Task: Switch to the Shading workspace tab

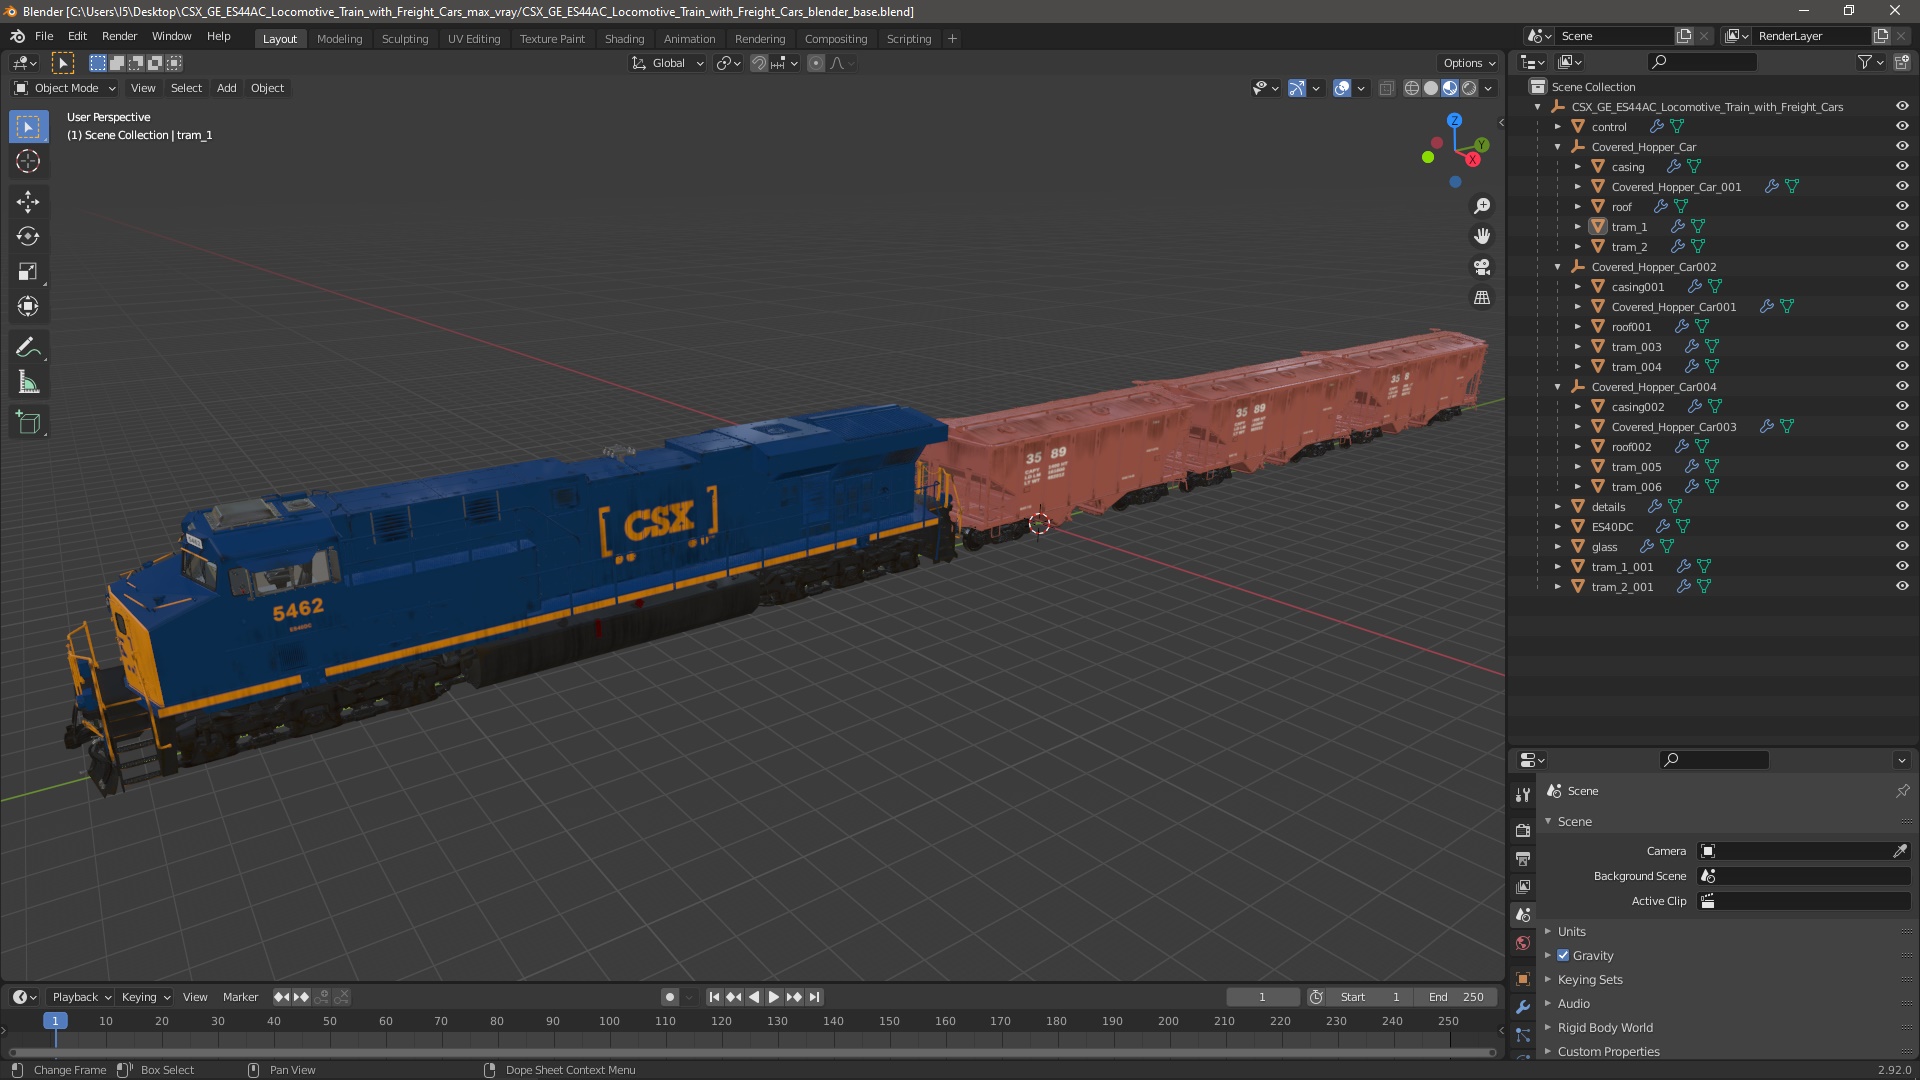Action: pyautogui.click(x=624, y=39)
